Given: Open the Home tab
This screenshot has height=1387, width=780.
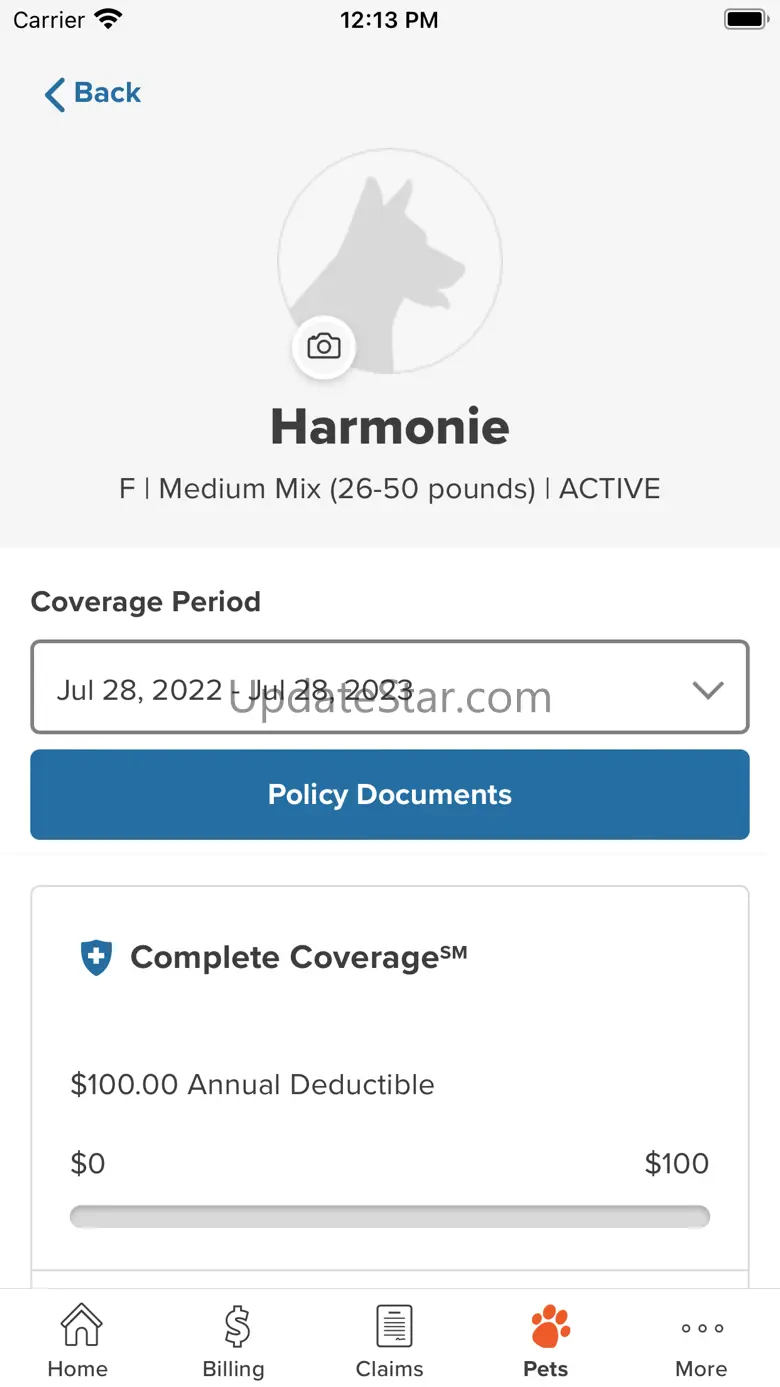Looking at the screenshot, I should click(79, 1342).
